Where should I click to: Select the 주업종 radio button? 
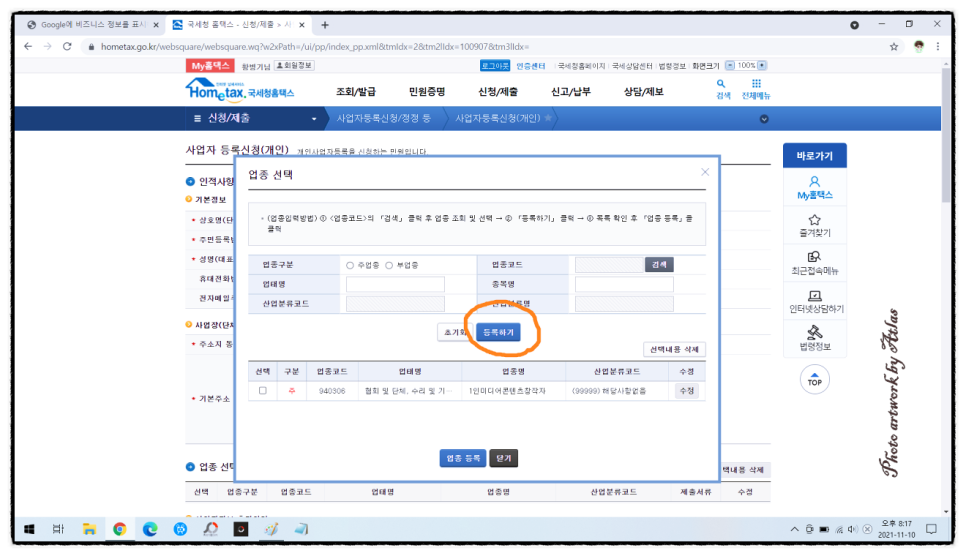[349, 265]
